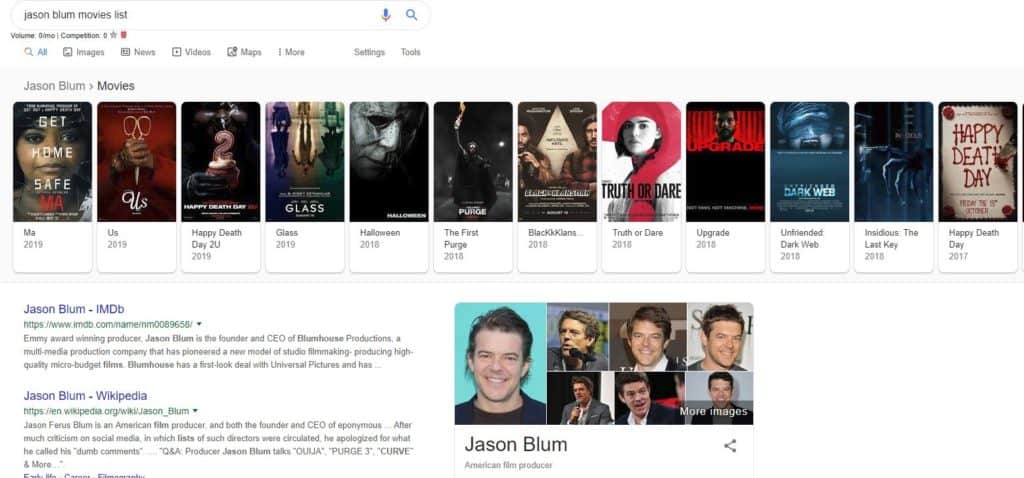The image size is (1024, 478).
Task: Open the Videos results tab
Action: point(191,52)
